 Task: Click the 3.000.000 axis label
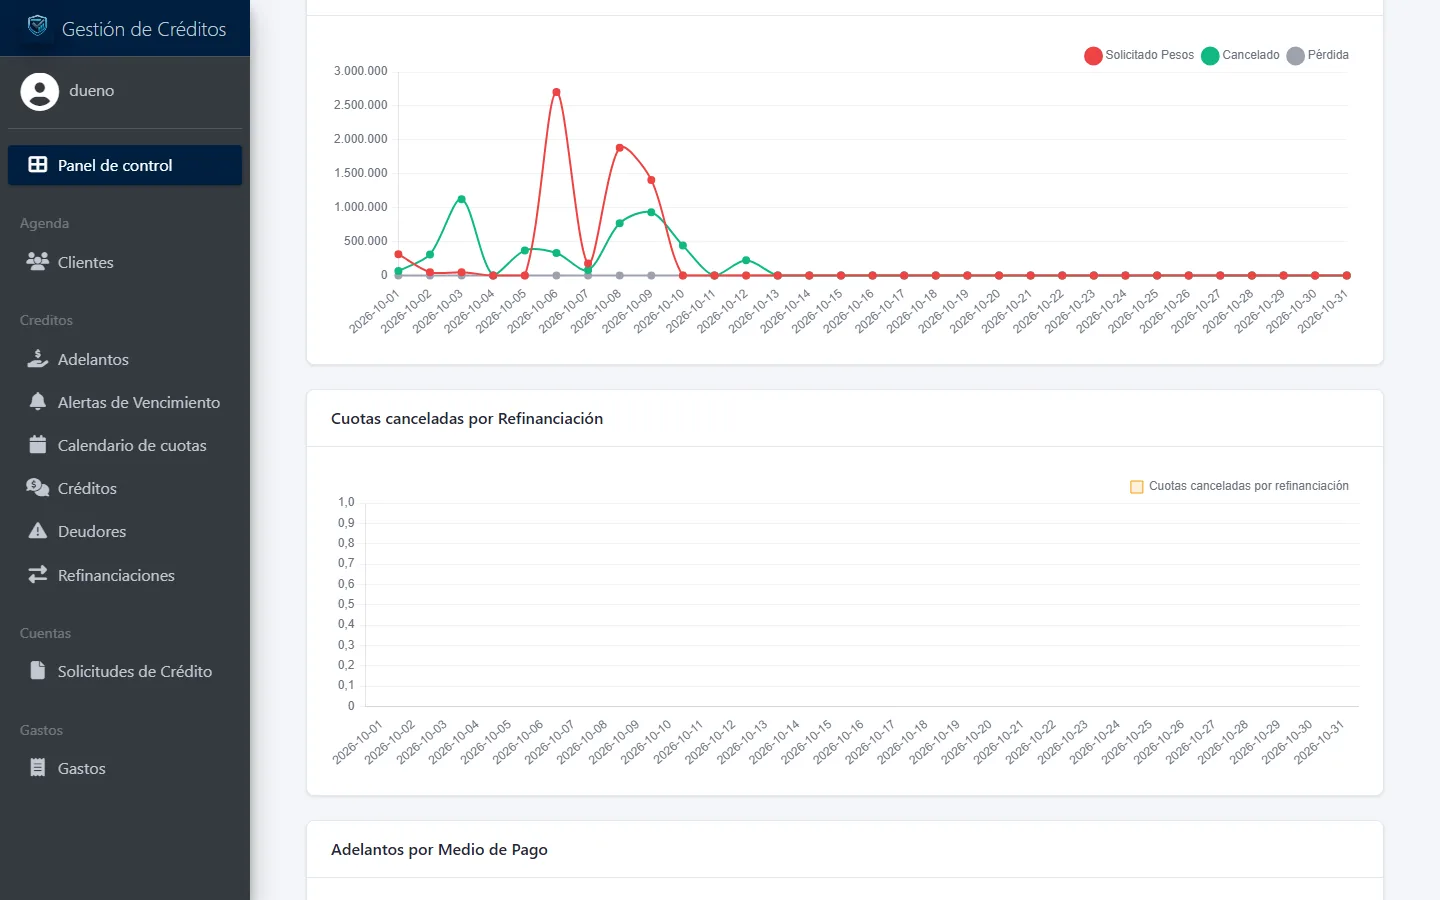pyautogui.click(x=360, y=71)
